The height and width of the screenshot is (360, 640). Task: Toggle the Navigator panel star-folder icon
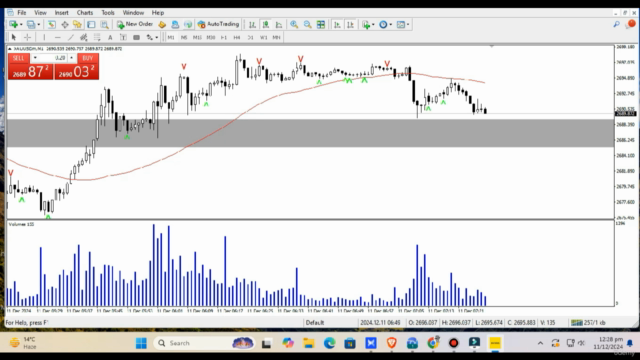(x=77, y=24)
